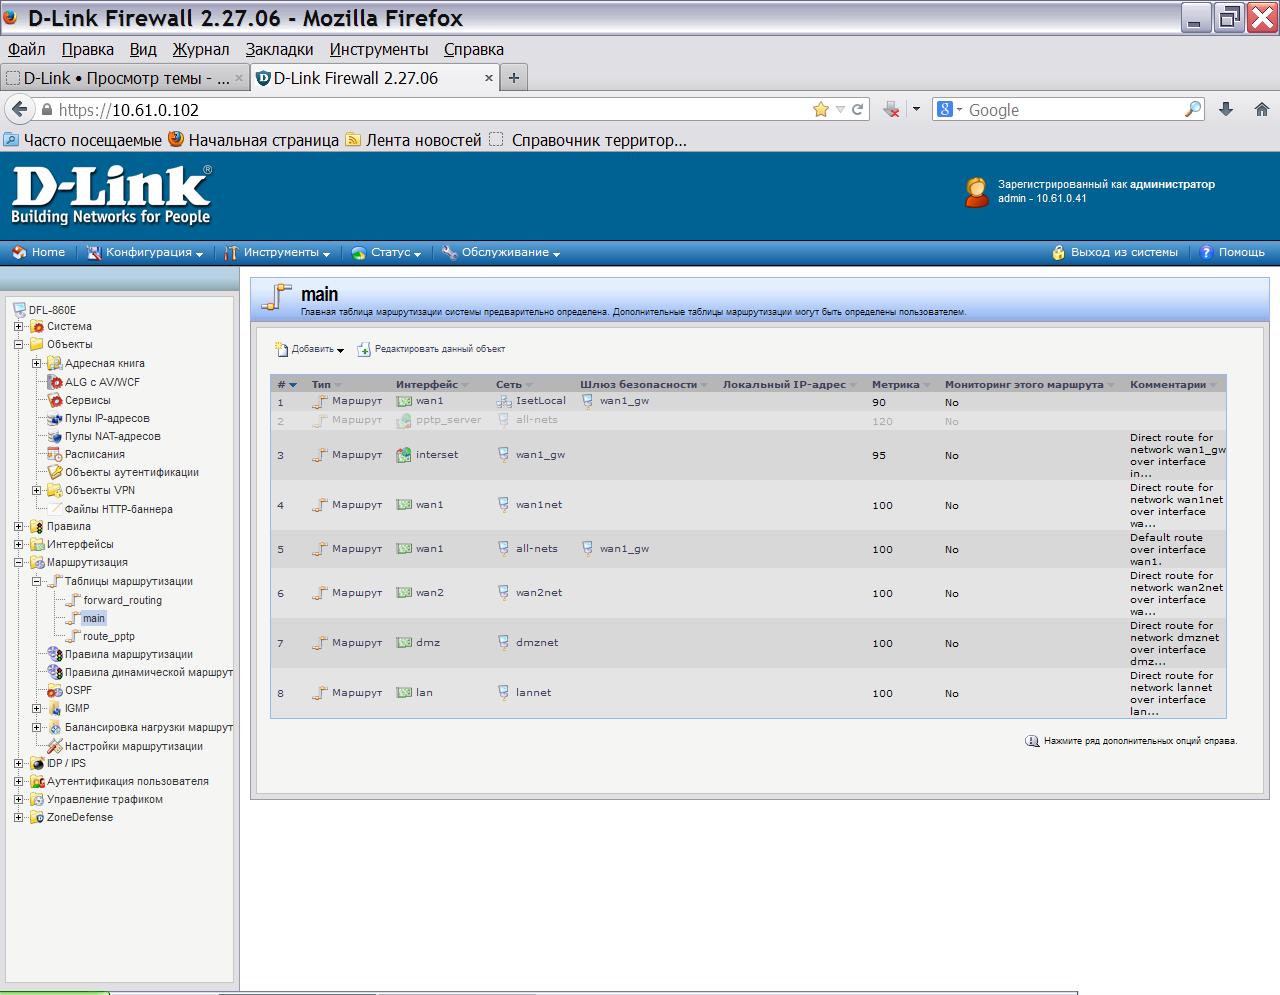Click the Сервисы tree icon
Image resolution: width=1280 pixels, height=995 pixels.
[56, 400]
